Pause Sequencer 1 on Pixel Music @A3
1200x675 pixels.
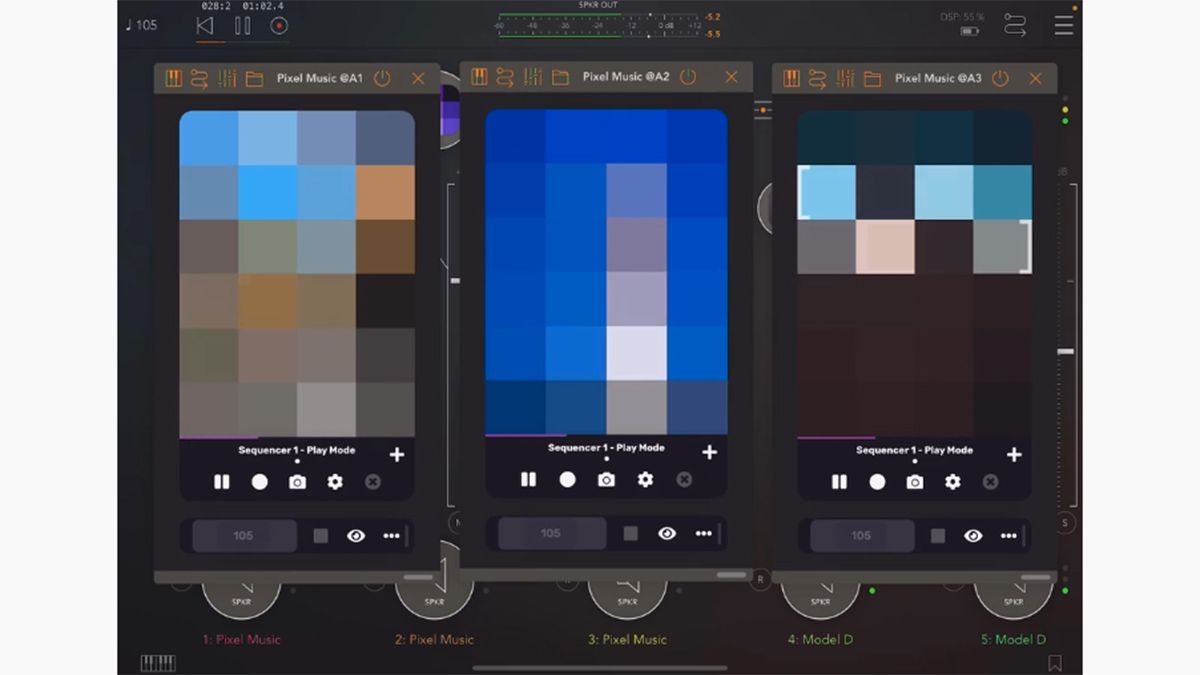pos(838,481)
